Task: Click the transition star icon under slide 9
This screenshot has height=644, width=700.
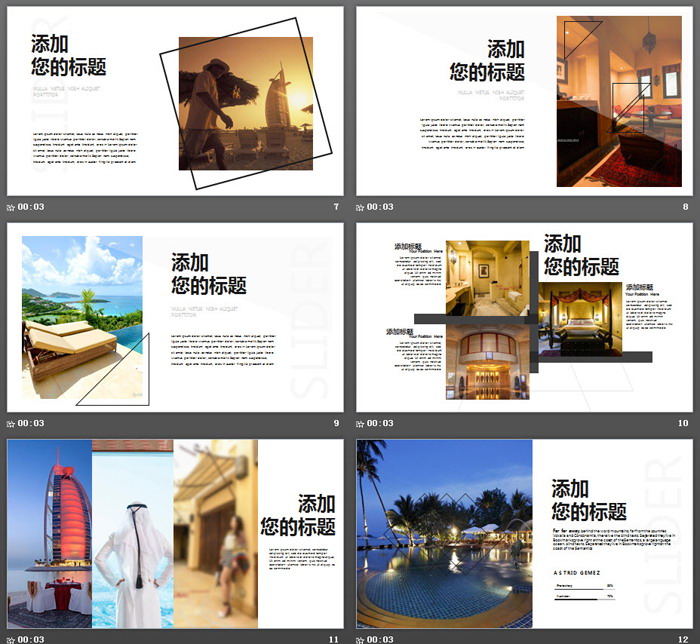Action: coord(11,423)
